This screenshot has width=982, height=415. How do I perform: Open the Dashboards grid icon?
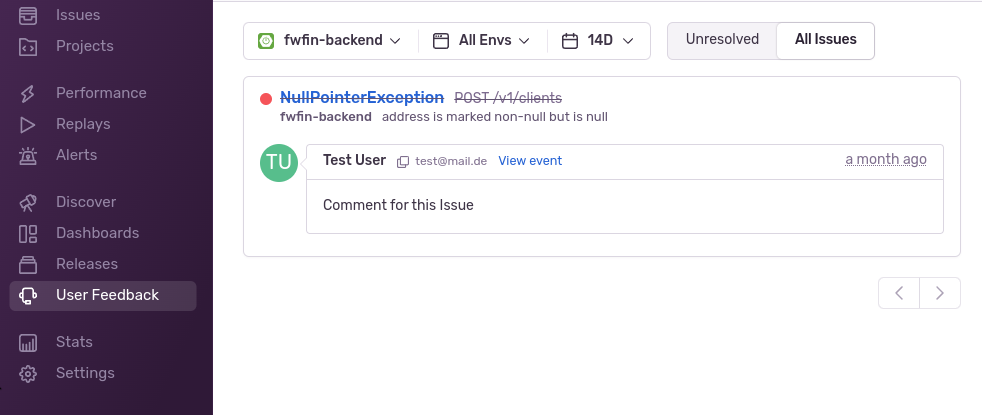(28, 233)
